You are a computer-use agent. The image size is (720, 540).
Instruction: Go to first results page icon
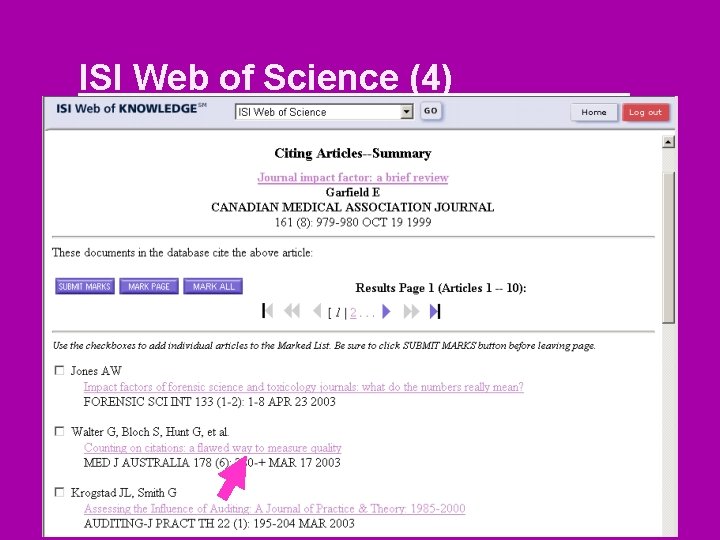click(x=267, y=311)
